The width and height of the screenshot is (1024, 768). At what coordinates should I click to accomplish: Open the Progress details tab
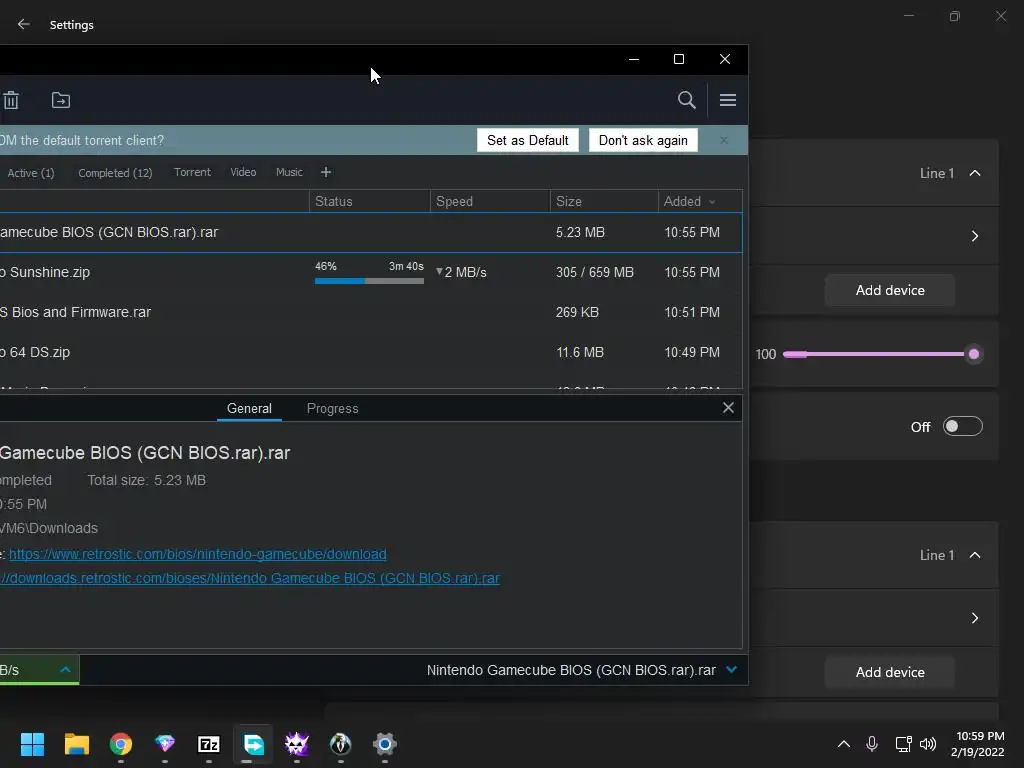click(x=332, y=409)
